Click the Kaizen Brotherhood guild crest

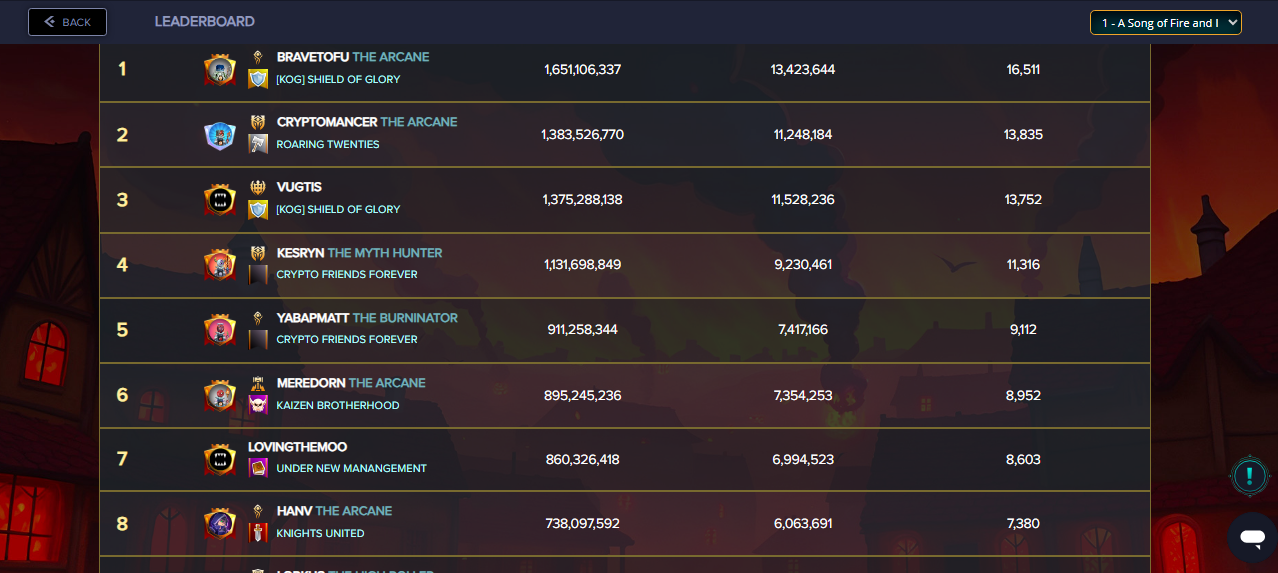(258, 405)
